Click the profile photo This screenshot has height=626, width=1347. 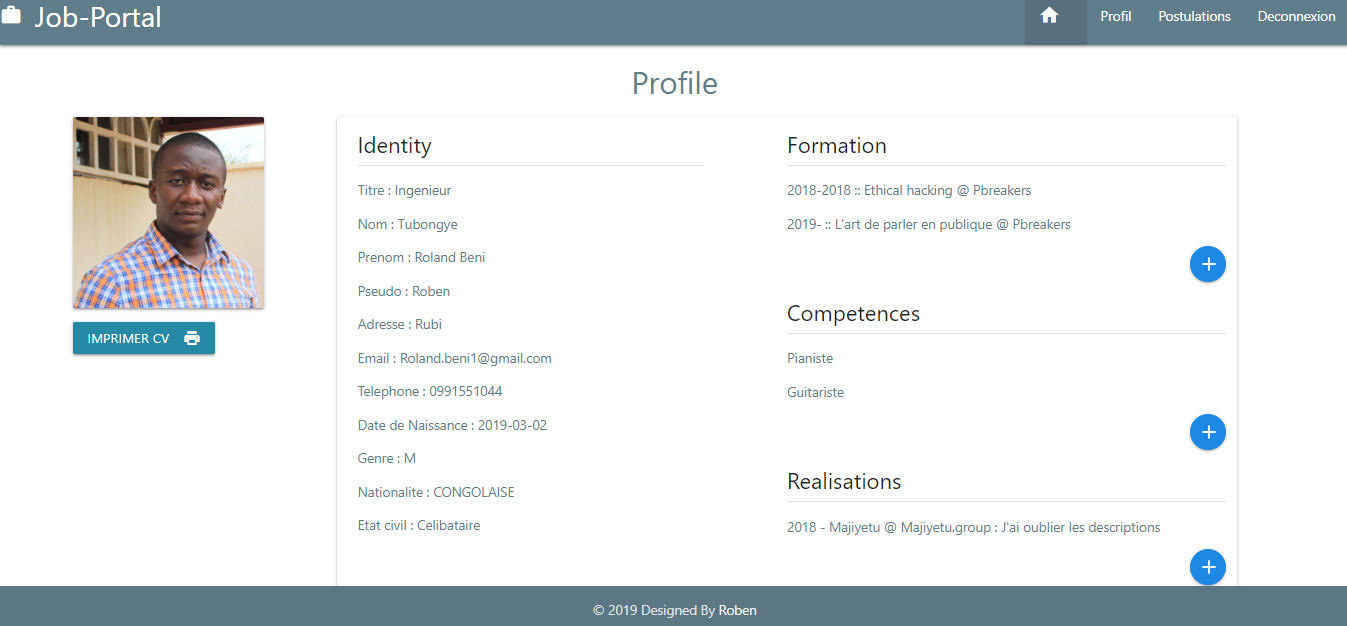coord(168,212)
